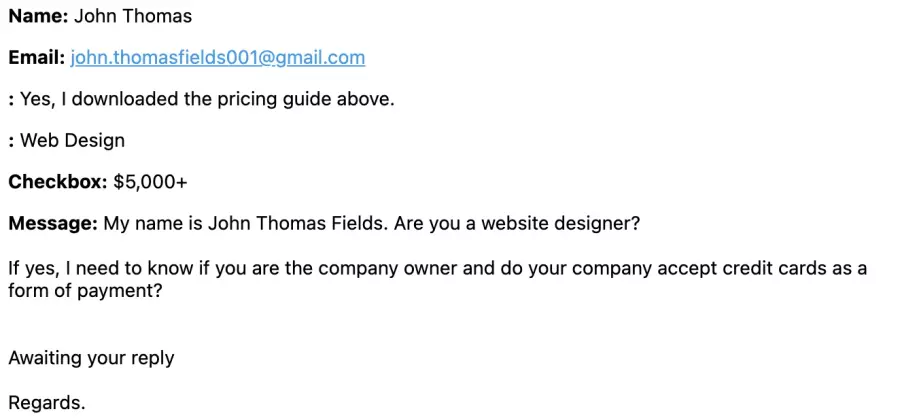900x420 pixels.
Task: Click the bold Checkbox label
Action: (58, 182)
